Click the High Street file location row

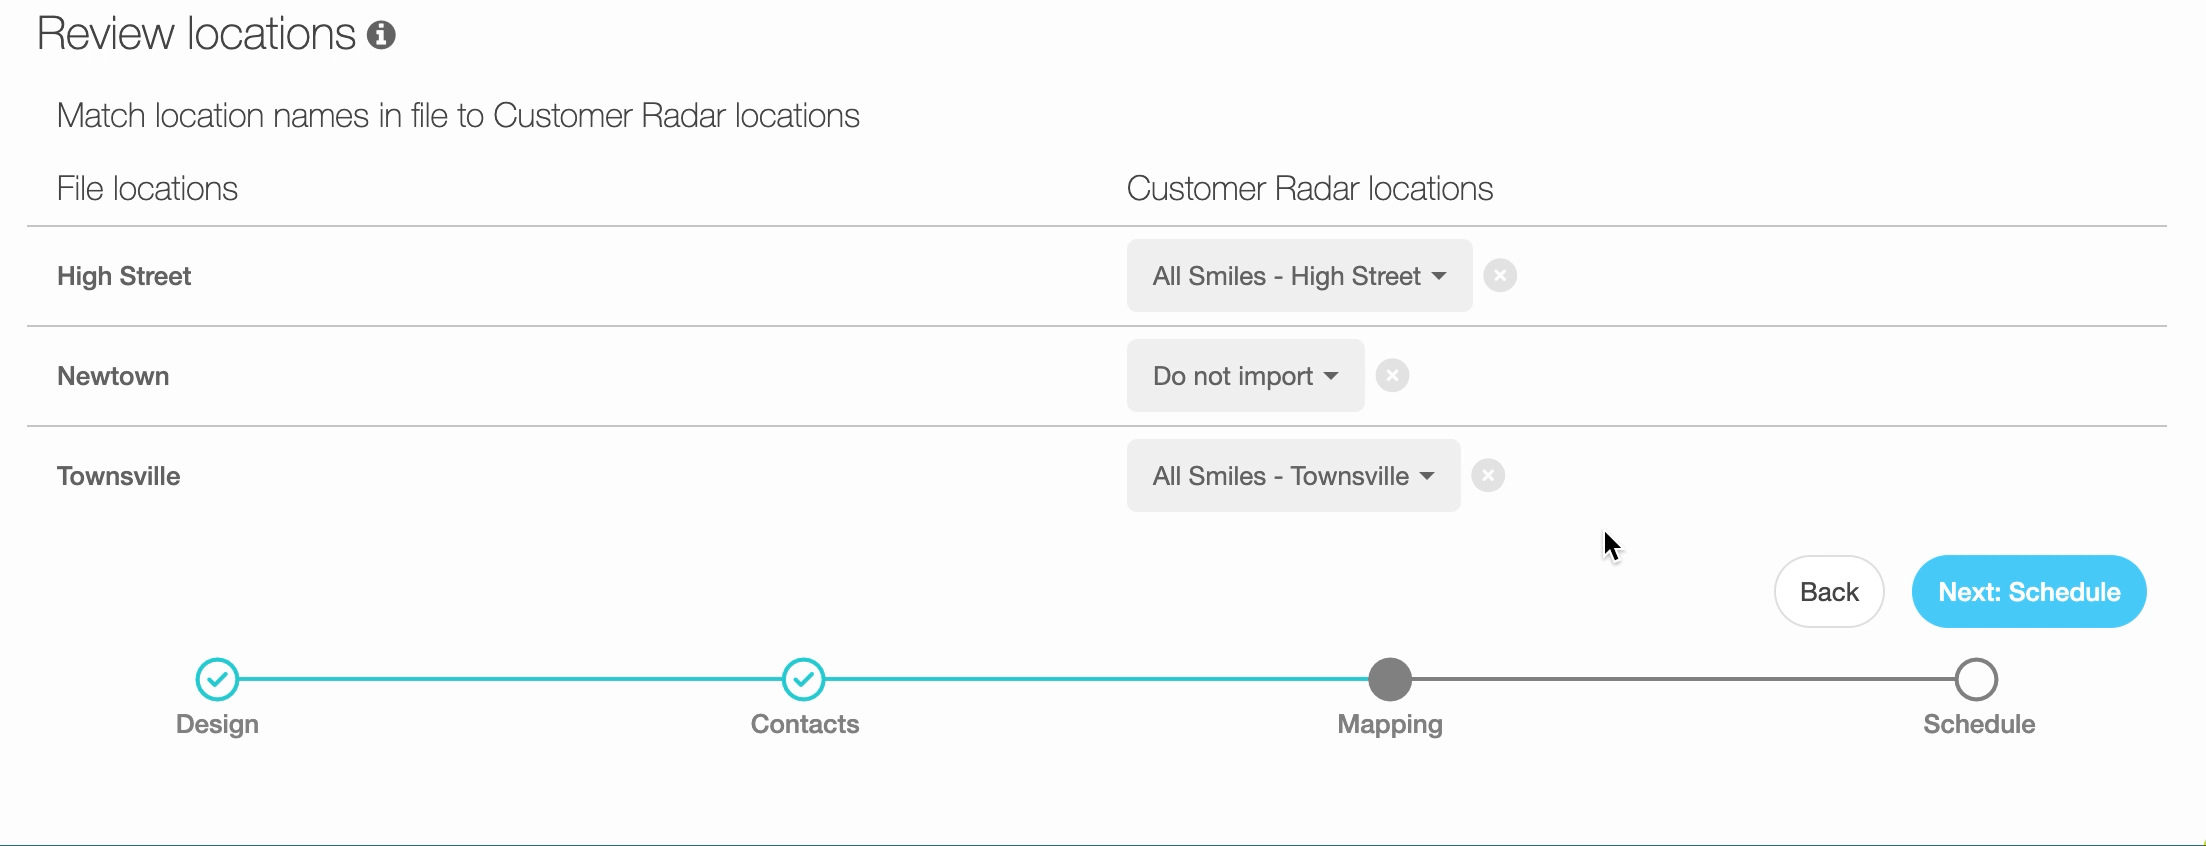tap(124, 276)
